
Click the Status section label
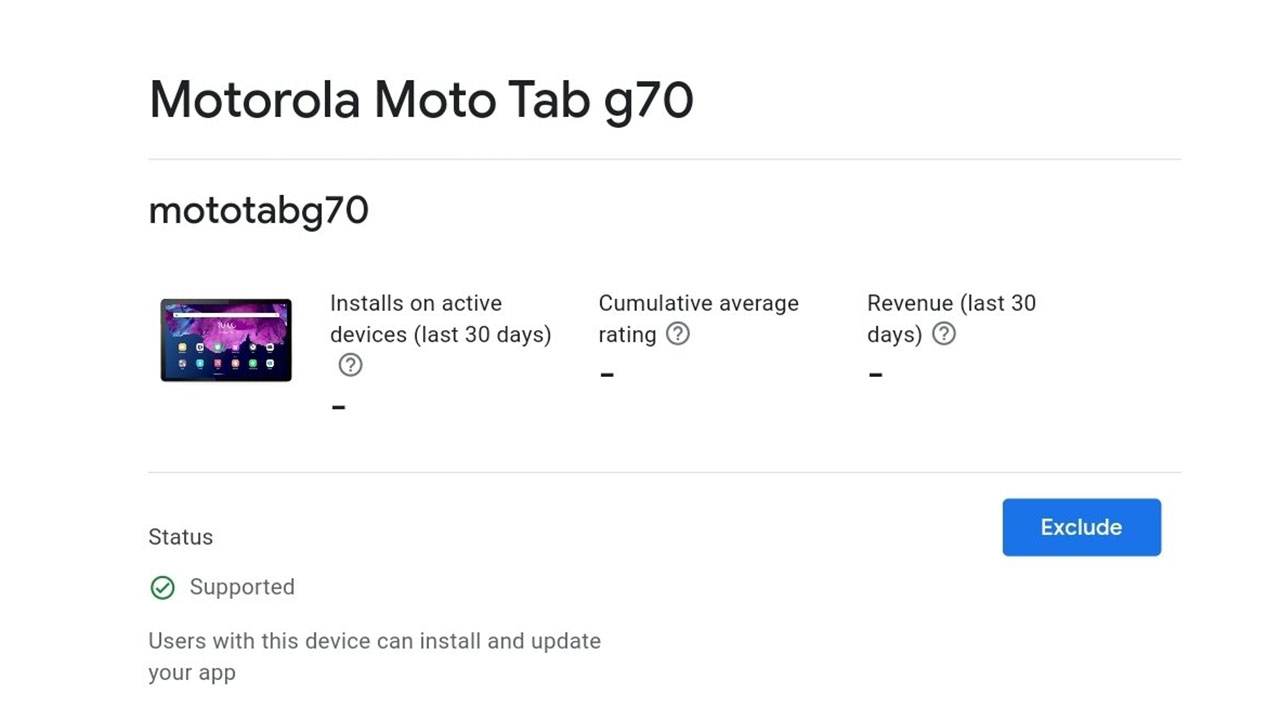coord(180,537)
